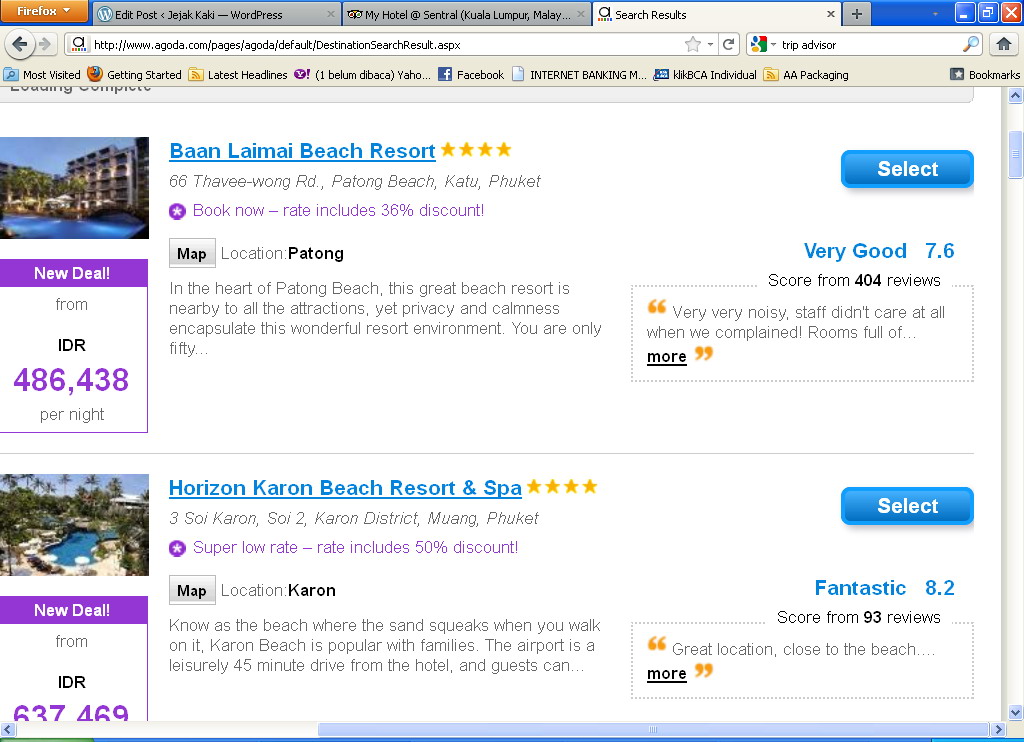Reload the page with the refresh icon
The width and height of the screenshot is (1024, 742).
click(x=729, y=44)
